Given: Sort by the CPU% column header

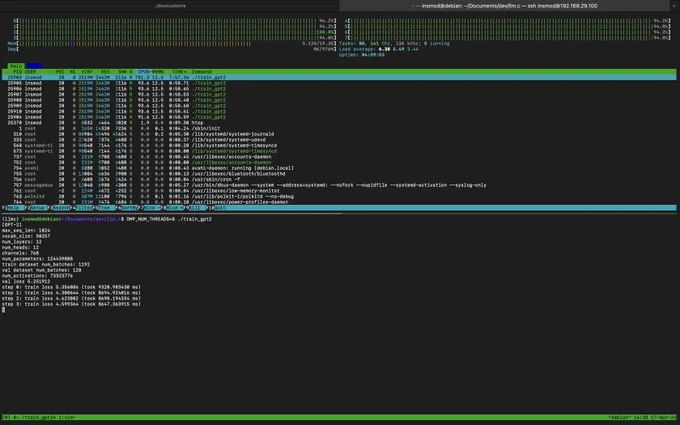Looking at the screenshot, I should tap(143, 72).
